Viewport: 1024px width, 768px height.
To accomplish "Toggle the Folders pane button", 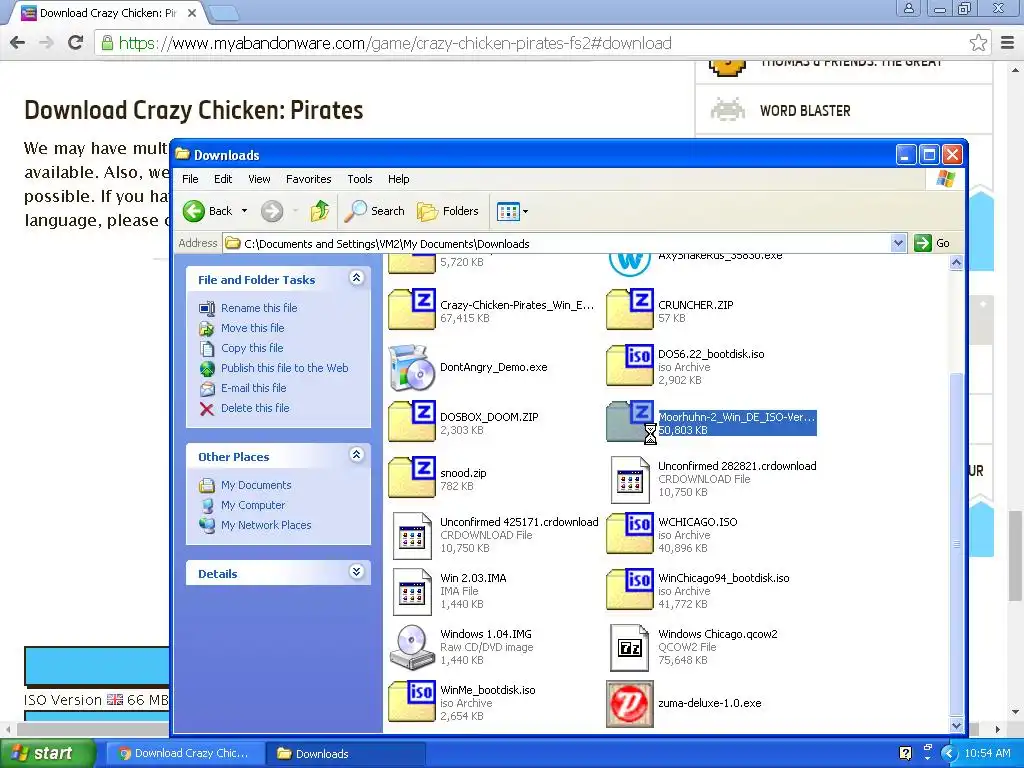I will (x=448, y=211).
